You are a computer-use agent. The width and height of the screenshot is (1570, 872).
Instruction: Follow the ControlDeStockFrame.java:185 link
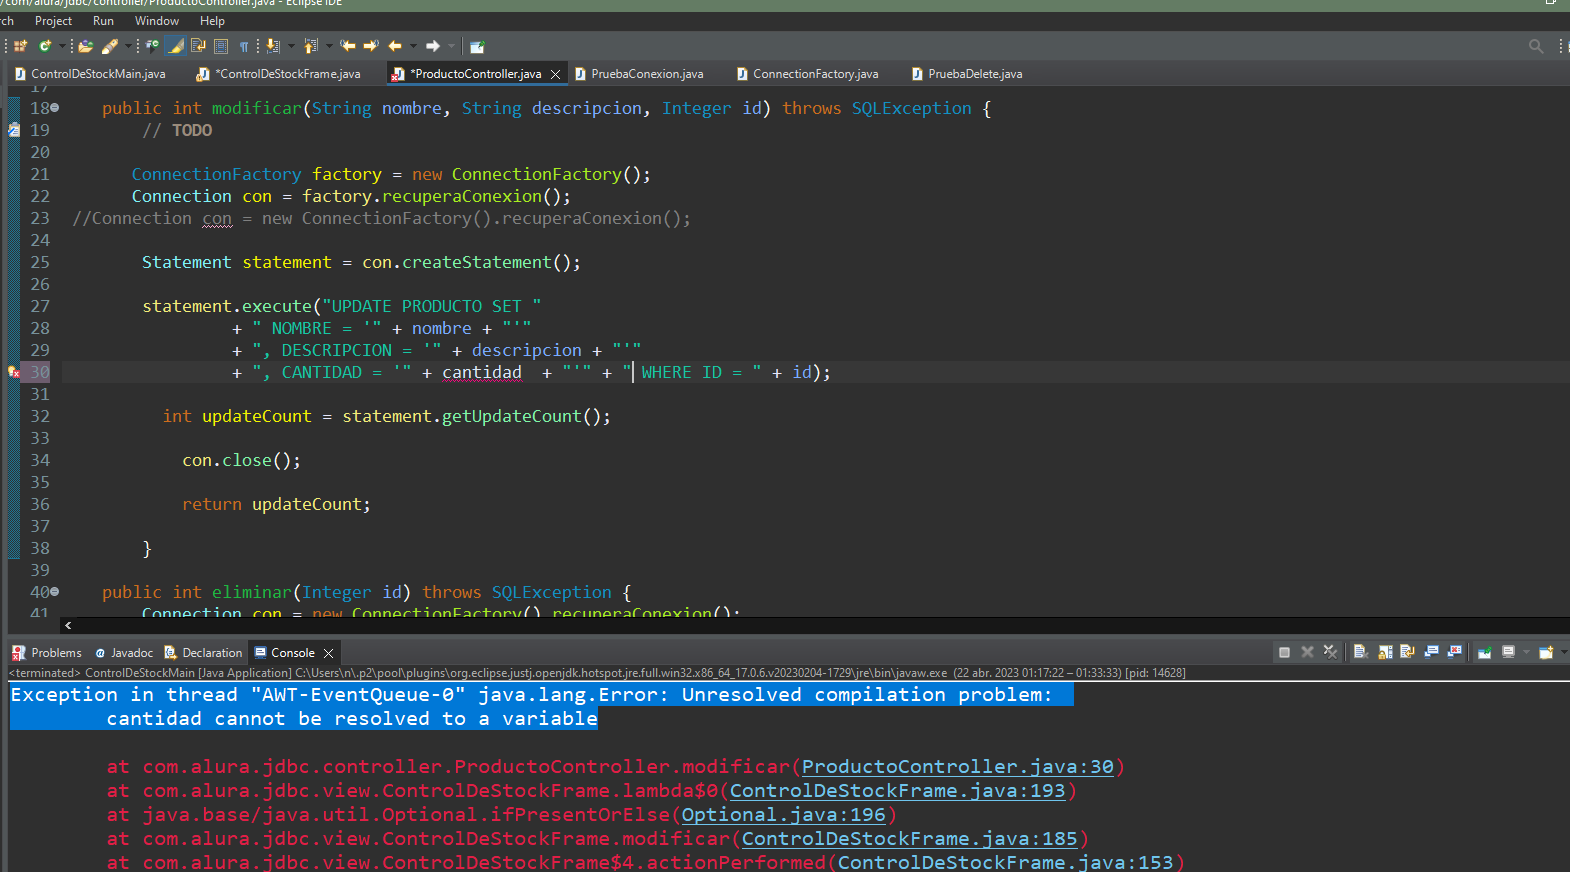pyautogui.click(x=909, y=839)
